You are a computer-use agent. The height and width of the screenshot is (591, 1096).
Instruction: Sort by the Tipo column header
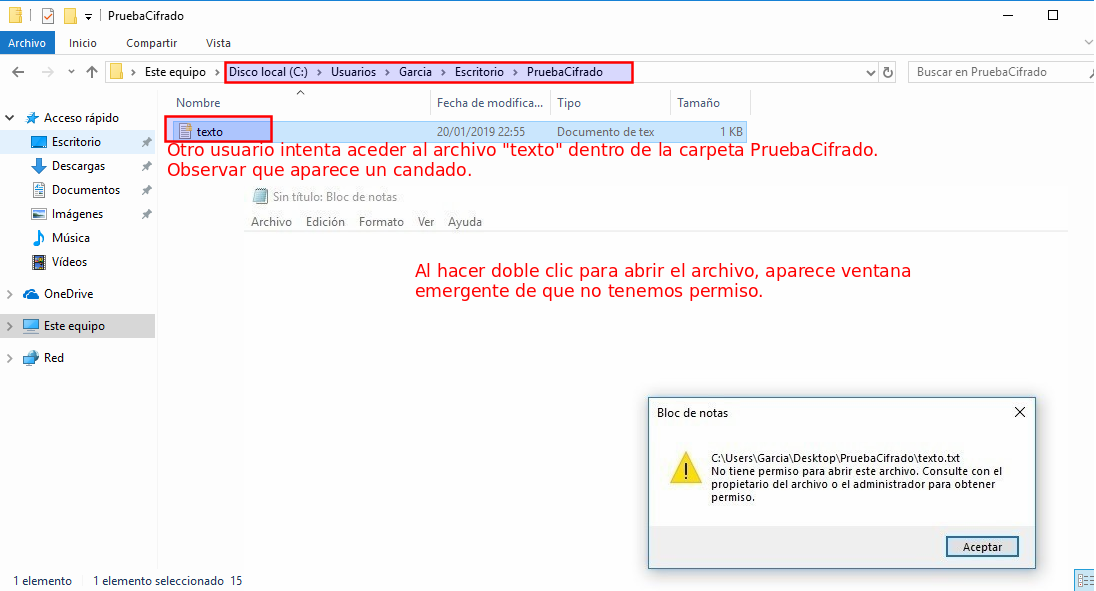click(x=569, y=103)
